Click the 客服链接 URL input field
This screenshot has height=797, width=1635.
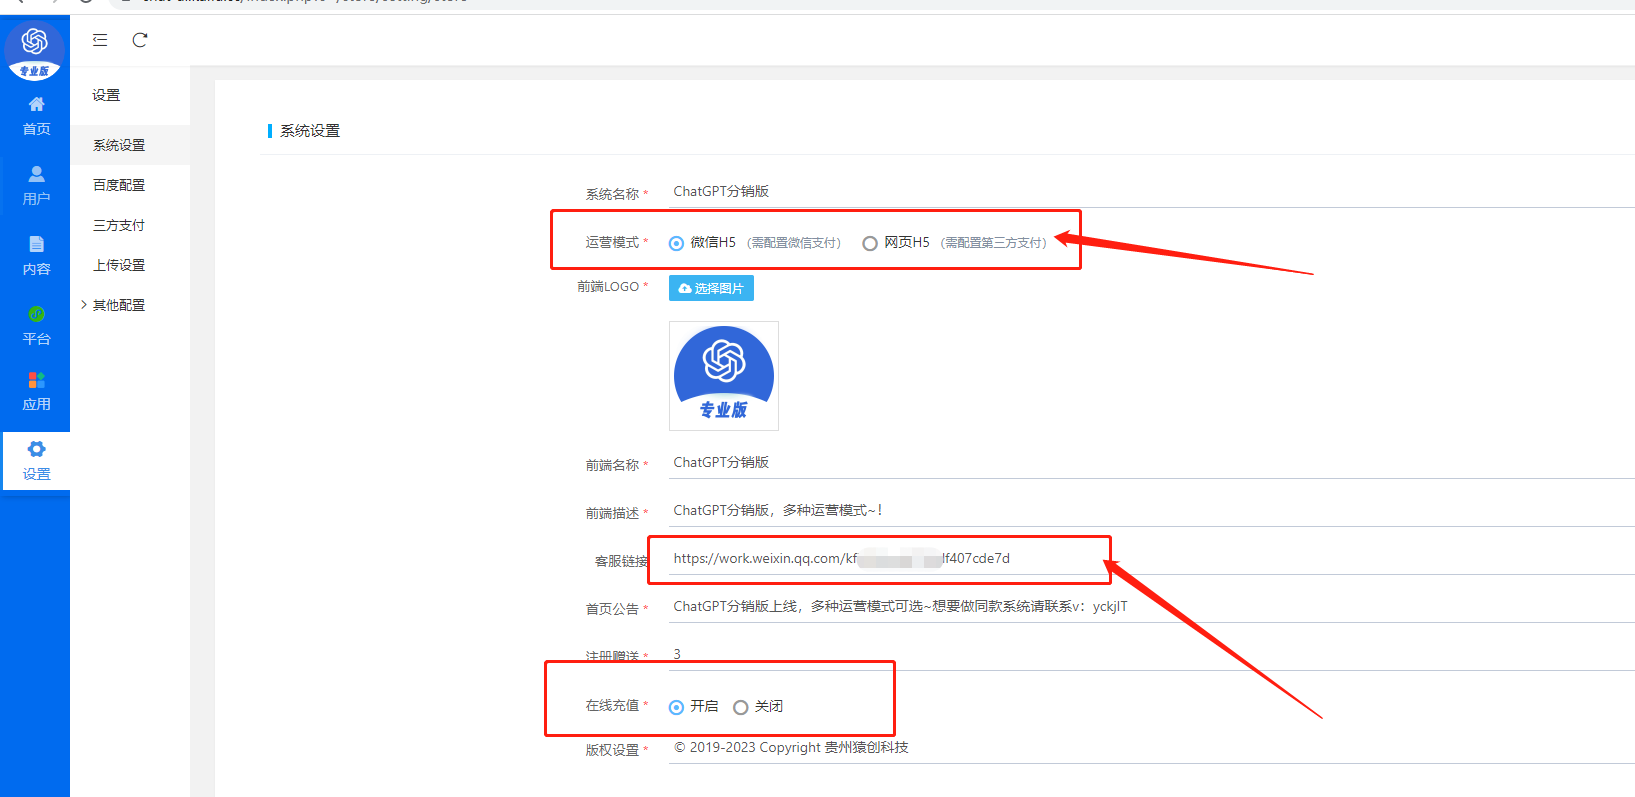click(x=1150, y=559)
